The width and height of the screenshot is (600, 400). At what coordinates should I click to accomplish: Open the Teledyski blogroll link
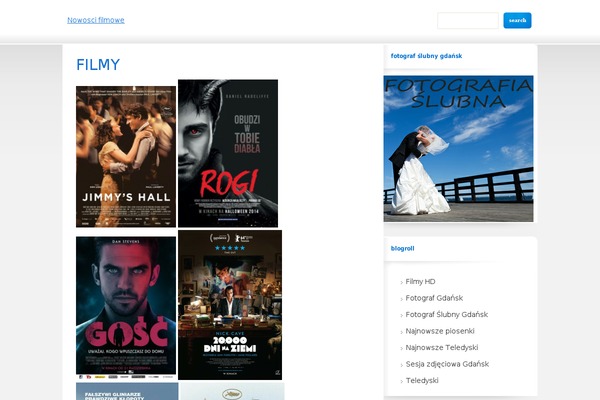click(x=422, y=380)
